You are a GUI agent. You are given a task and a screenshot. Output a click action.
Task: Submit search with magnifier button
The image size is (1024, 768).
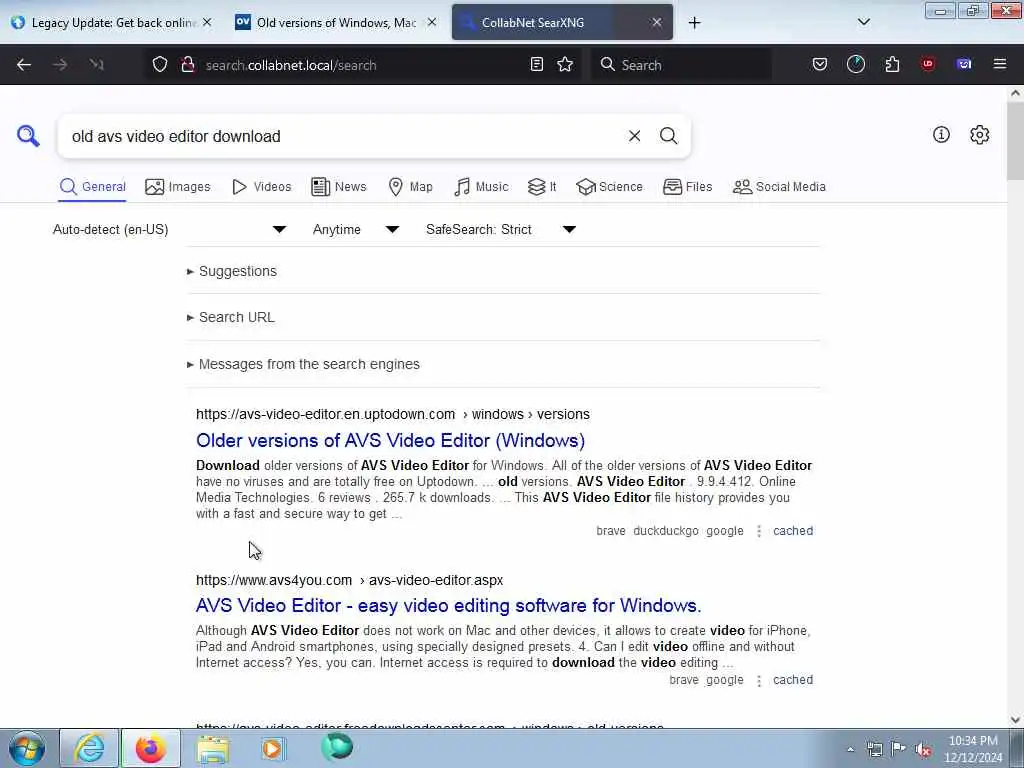coord(668,136)
